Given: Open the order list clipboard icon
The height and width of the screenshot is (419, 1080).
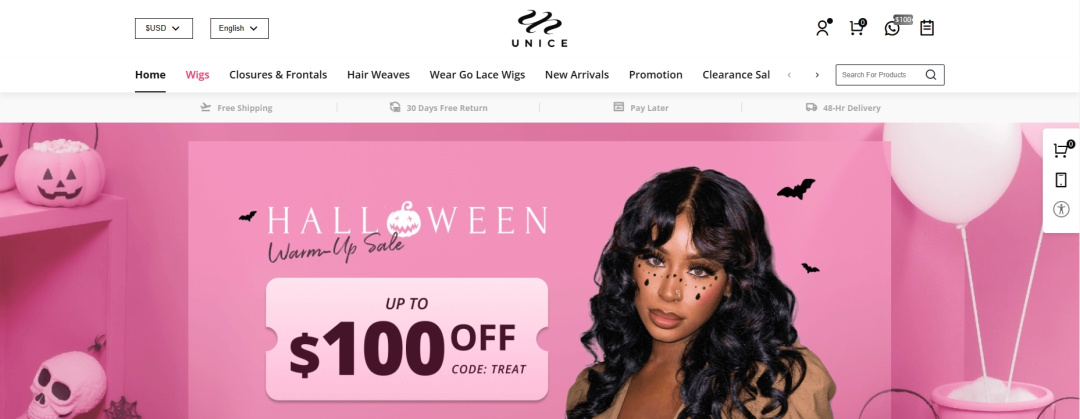Looking at the screenshot, I should pyautogui.click(x=927, y=28).
